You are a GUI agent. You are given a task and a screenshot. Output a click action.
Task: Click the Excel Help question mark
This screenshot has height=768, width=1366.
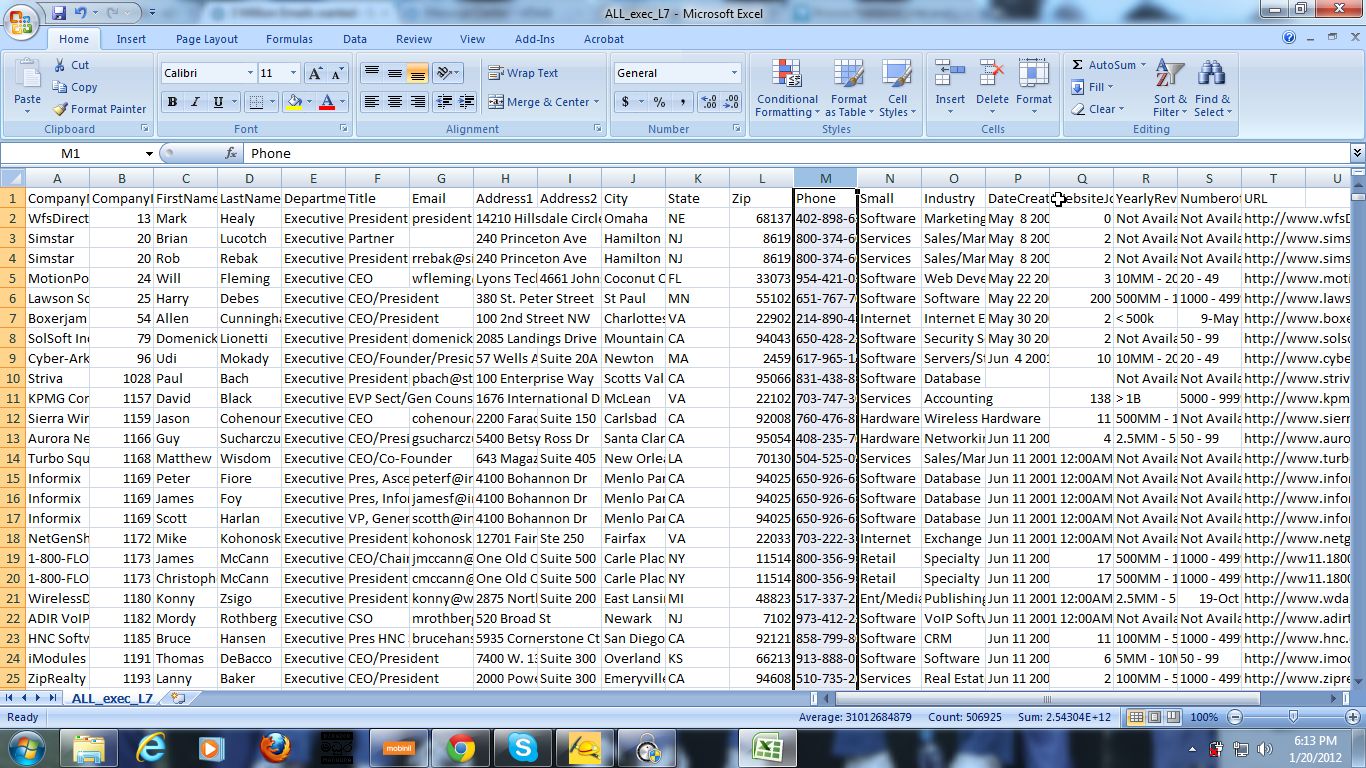(1289, 39)
